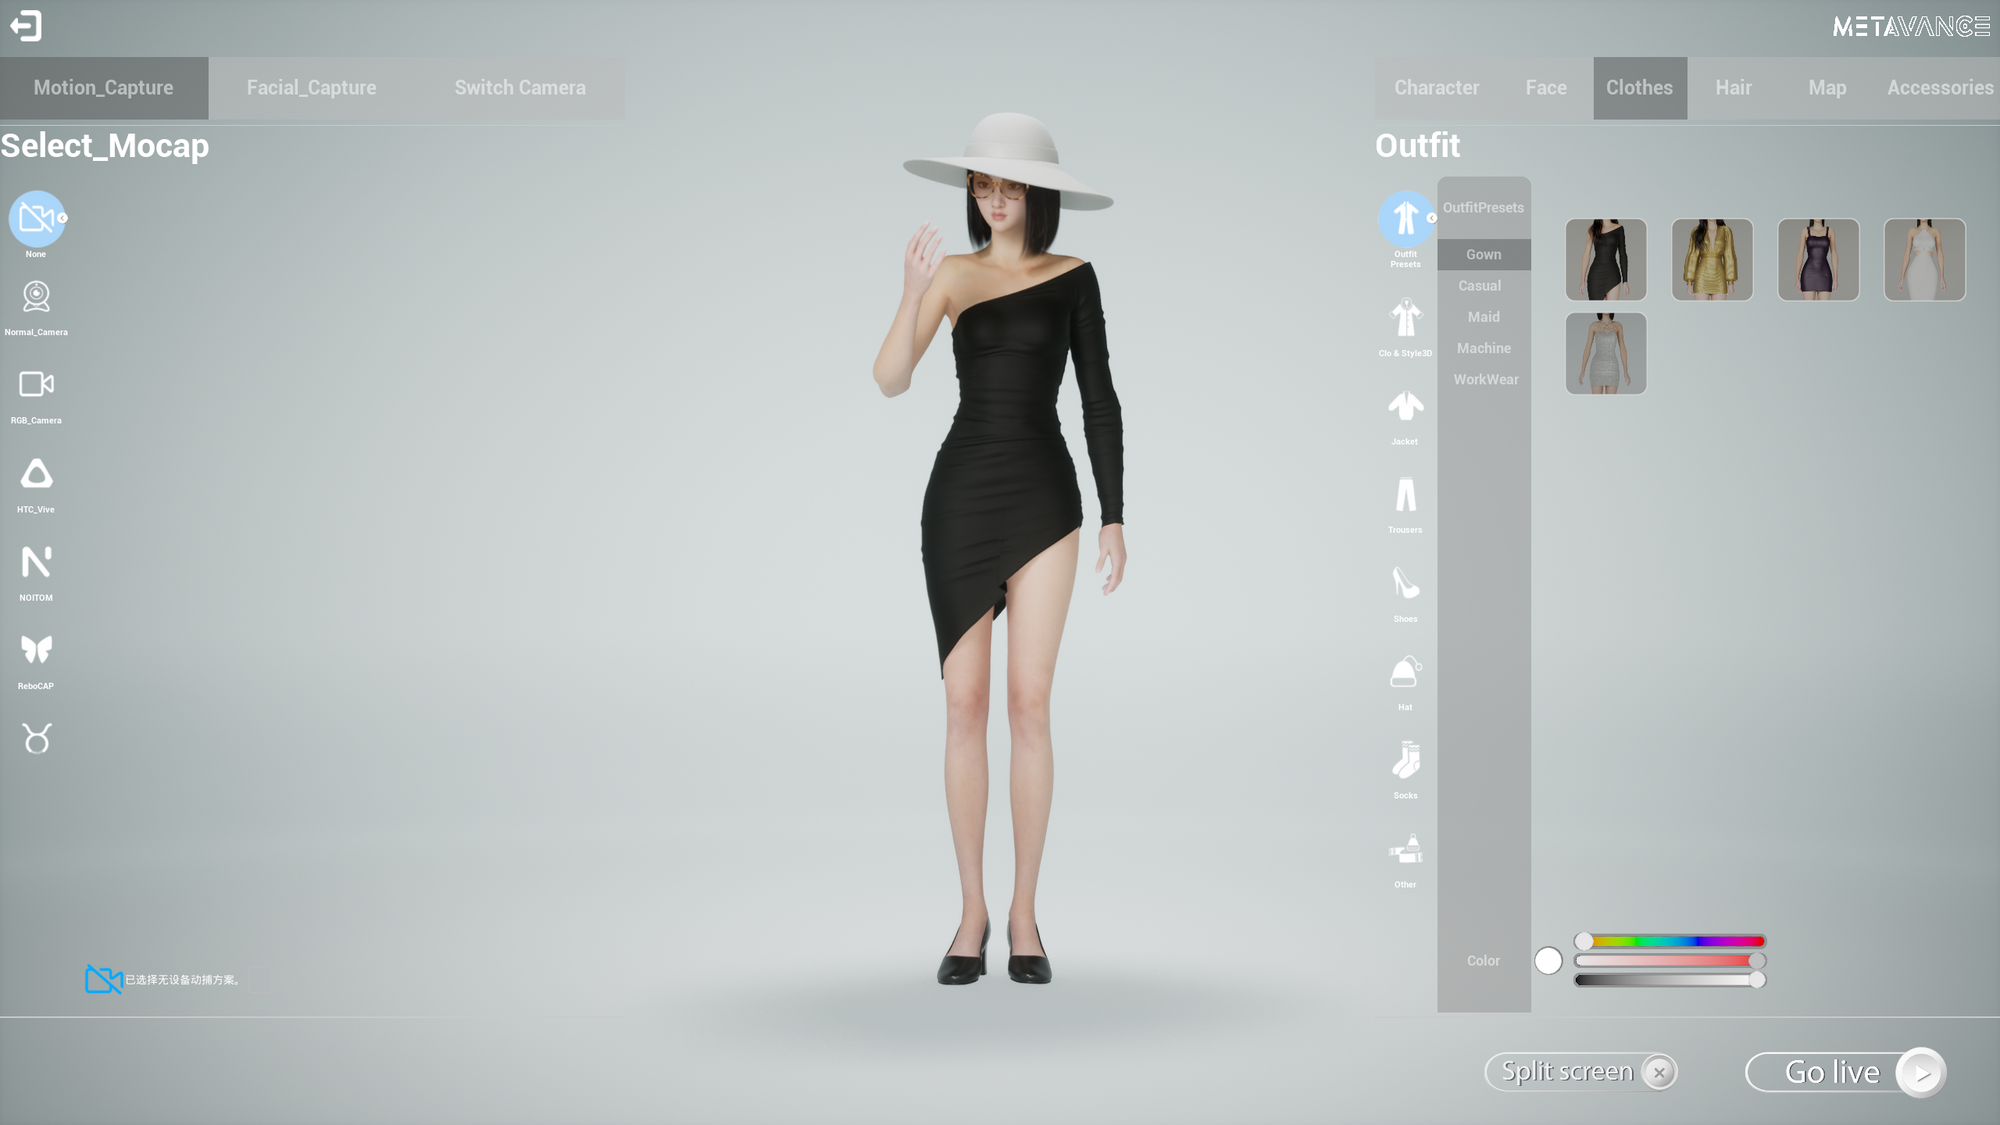The height and width of the screenshot is (1125, 2000).
Task: Select the Casual outfit preset category
Action: tap(1479, 286)
